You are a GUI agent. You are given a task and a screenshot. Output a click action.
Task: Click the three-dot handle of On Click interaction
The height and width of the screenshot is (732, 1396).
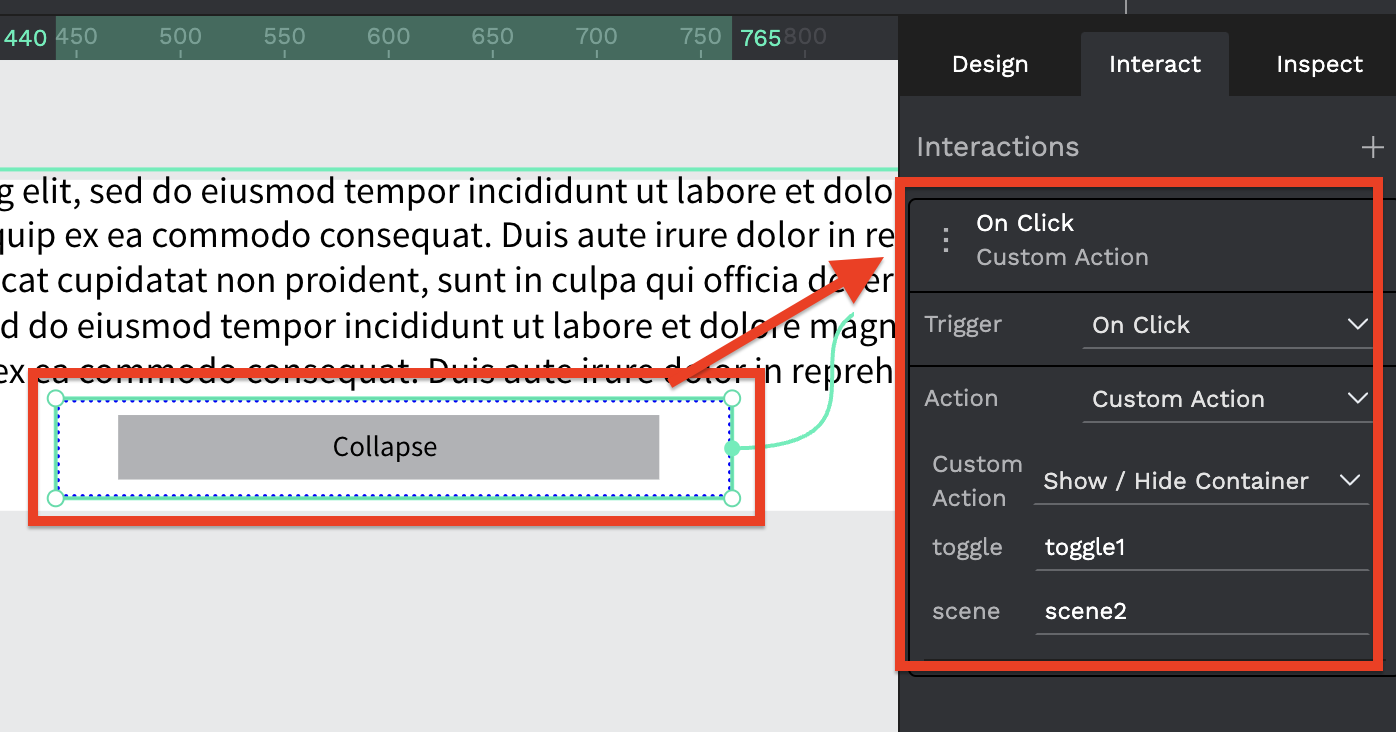(945, 240)
